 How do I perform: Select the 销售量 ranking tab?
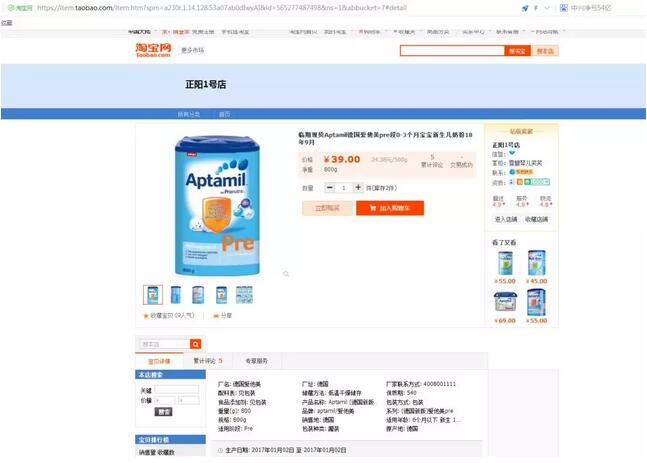pyautogui.click(x=148, y=452)
